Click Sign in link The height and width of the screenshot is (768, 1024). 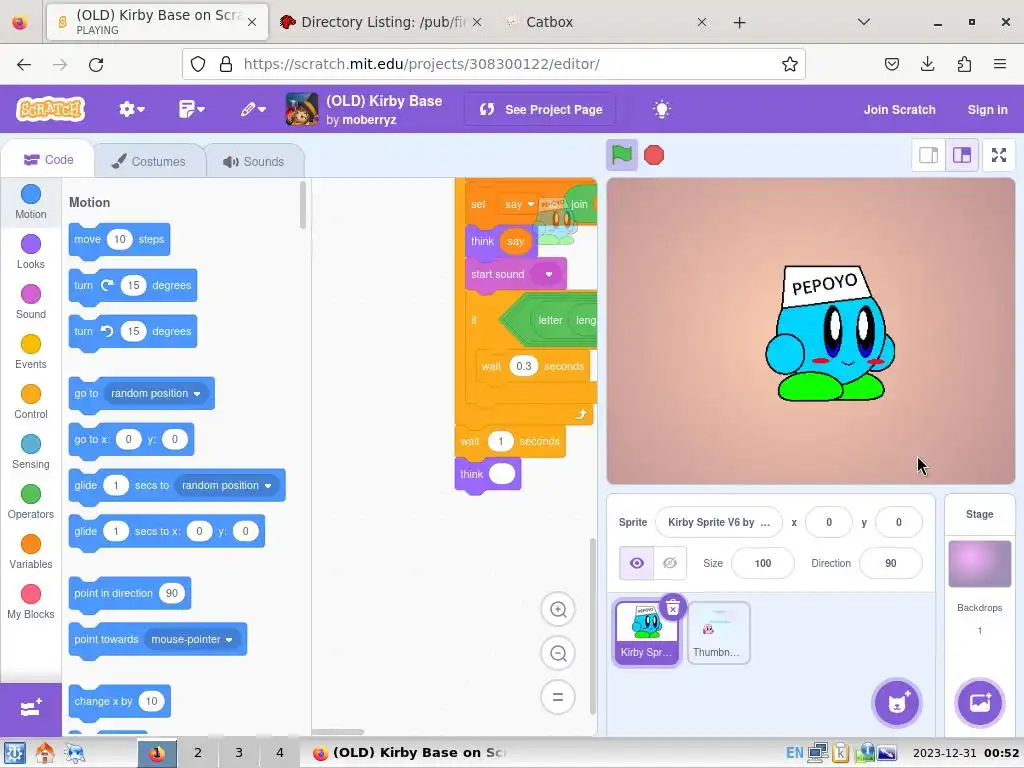coord(987,110)
